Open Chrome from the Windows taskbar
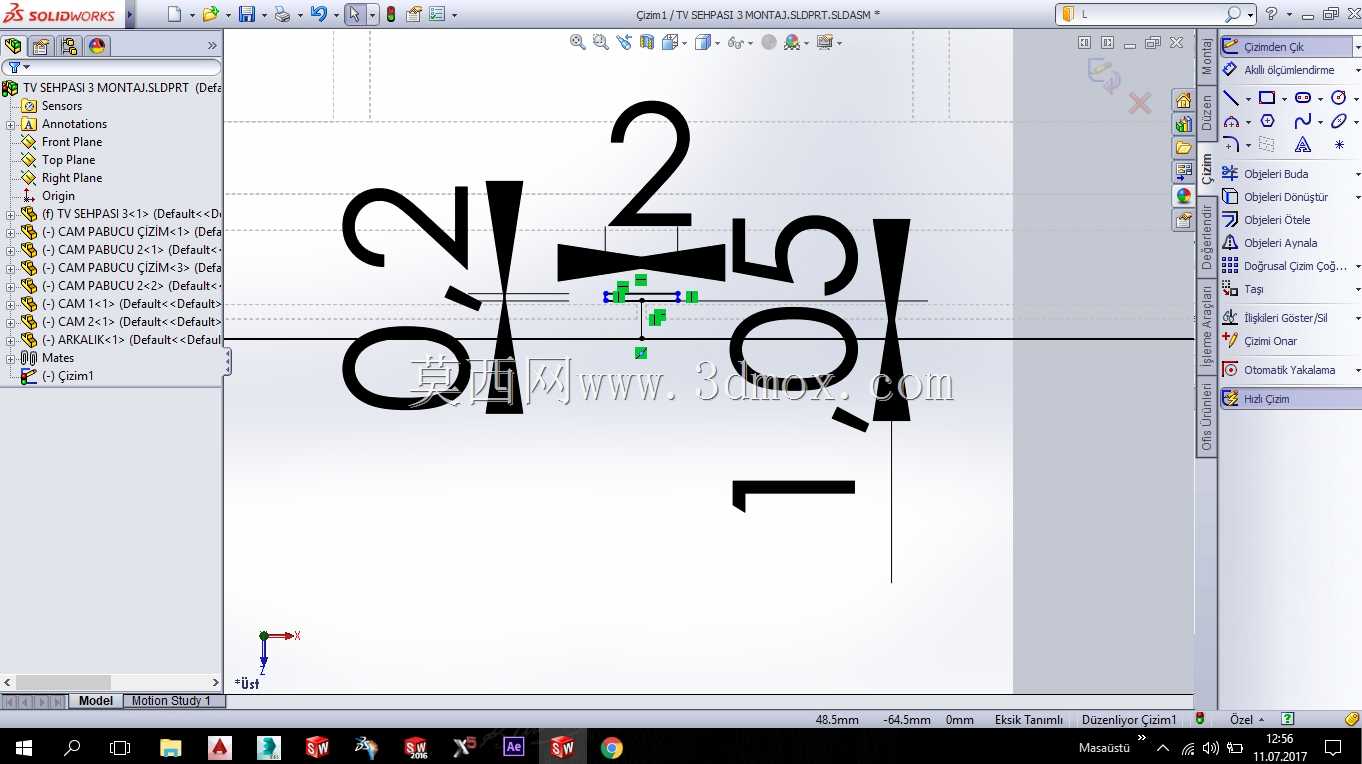 pyautogui.click(x=611, y=747)
